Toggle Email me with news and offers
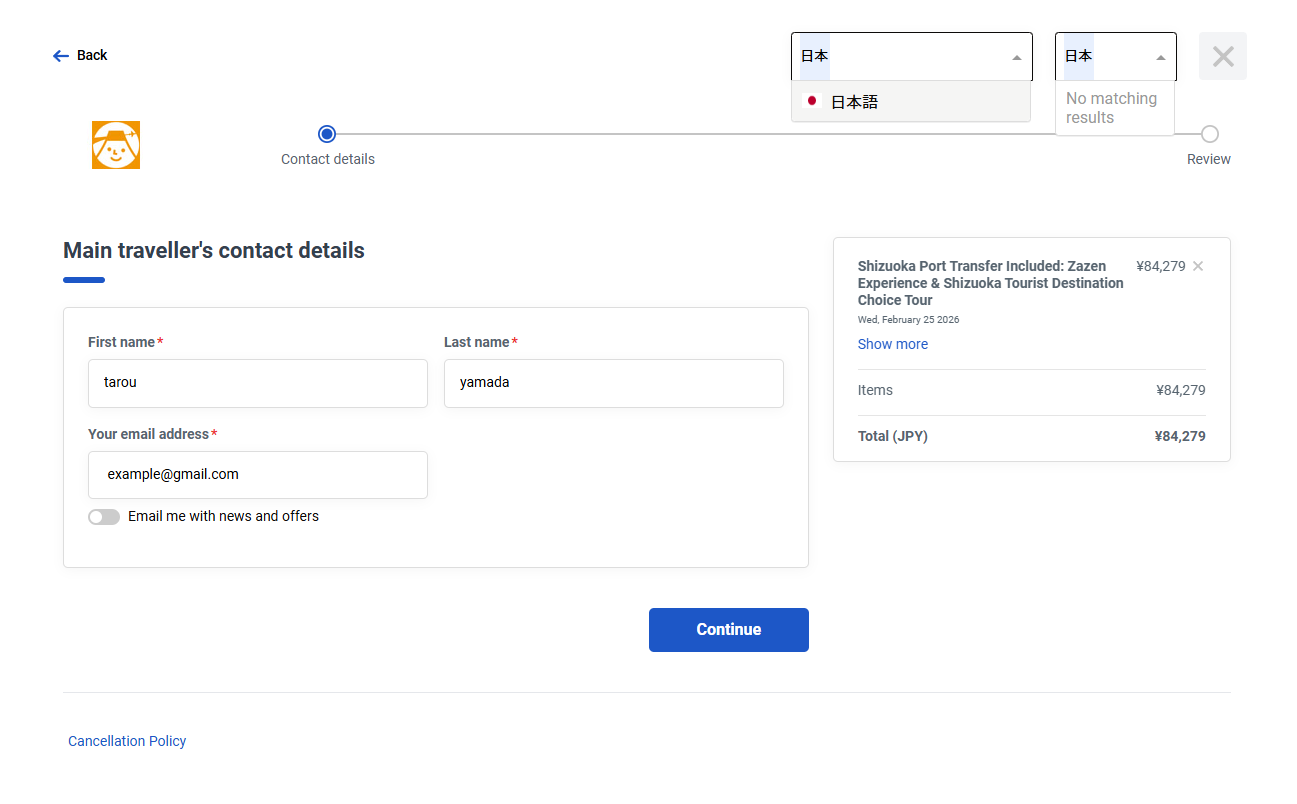Image resolution: width=1297 pixels, height=804 pixels. tap(104, 517)
